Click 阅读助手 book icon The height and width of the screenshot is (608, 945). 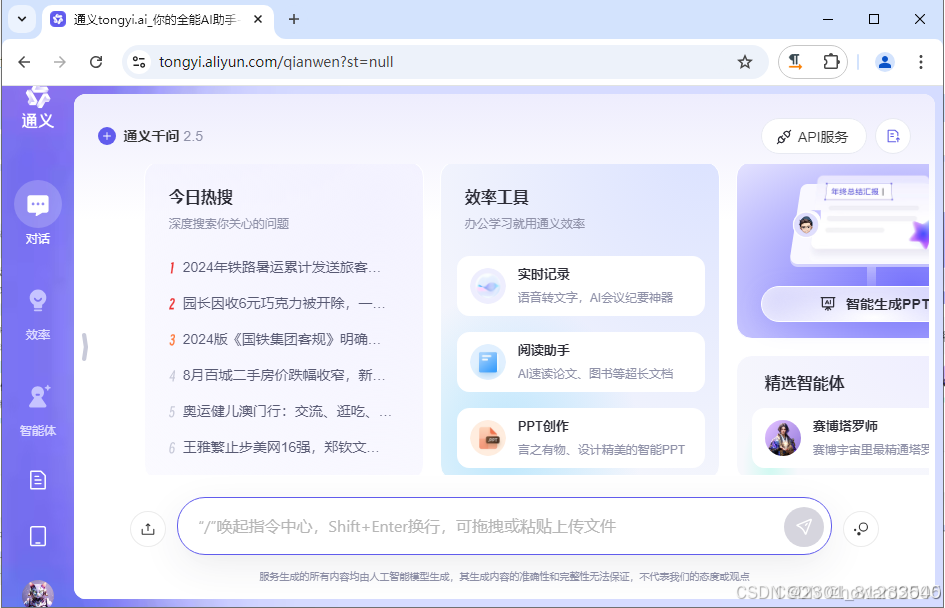[488, 362]
